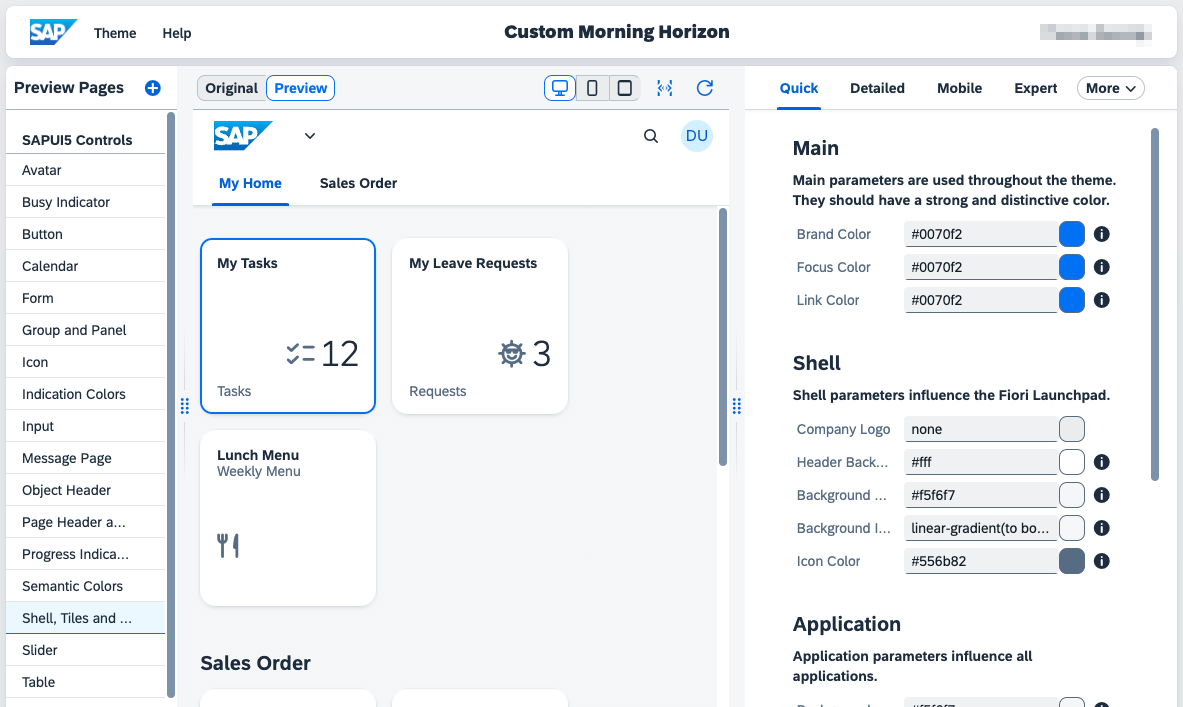Open the Focus Color swatch picker
The image size is (1183, 707).
click(1071, 267)
